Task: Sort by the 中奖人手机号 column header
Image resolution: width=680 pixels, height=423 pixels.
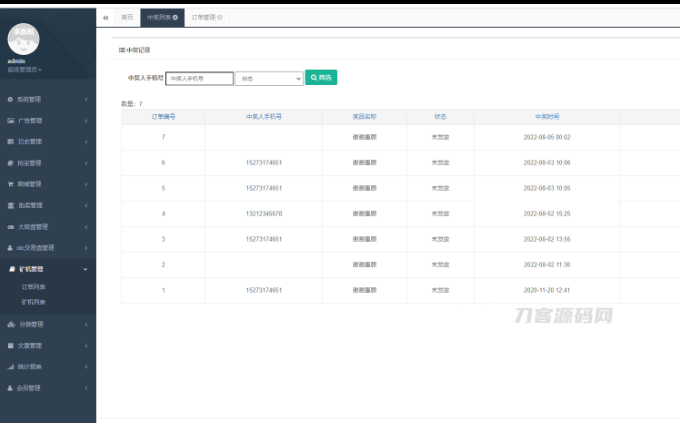Action: click(x=264, y=117)
